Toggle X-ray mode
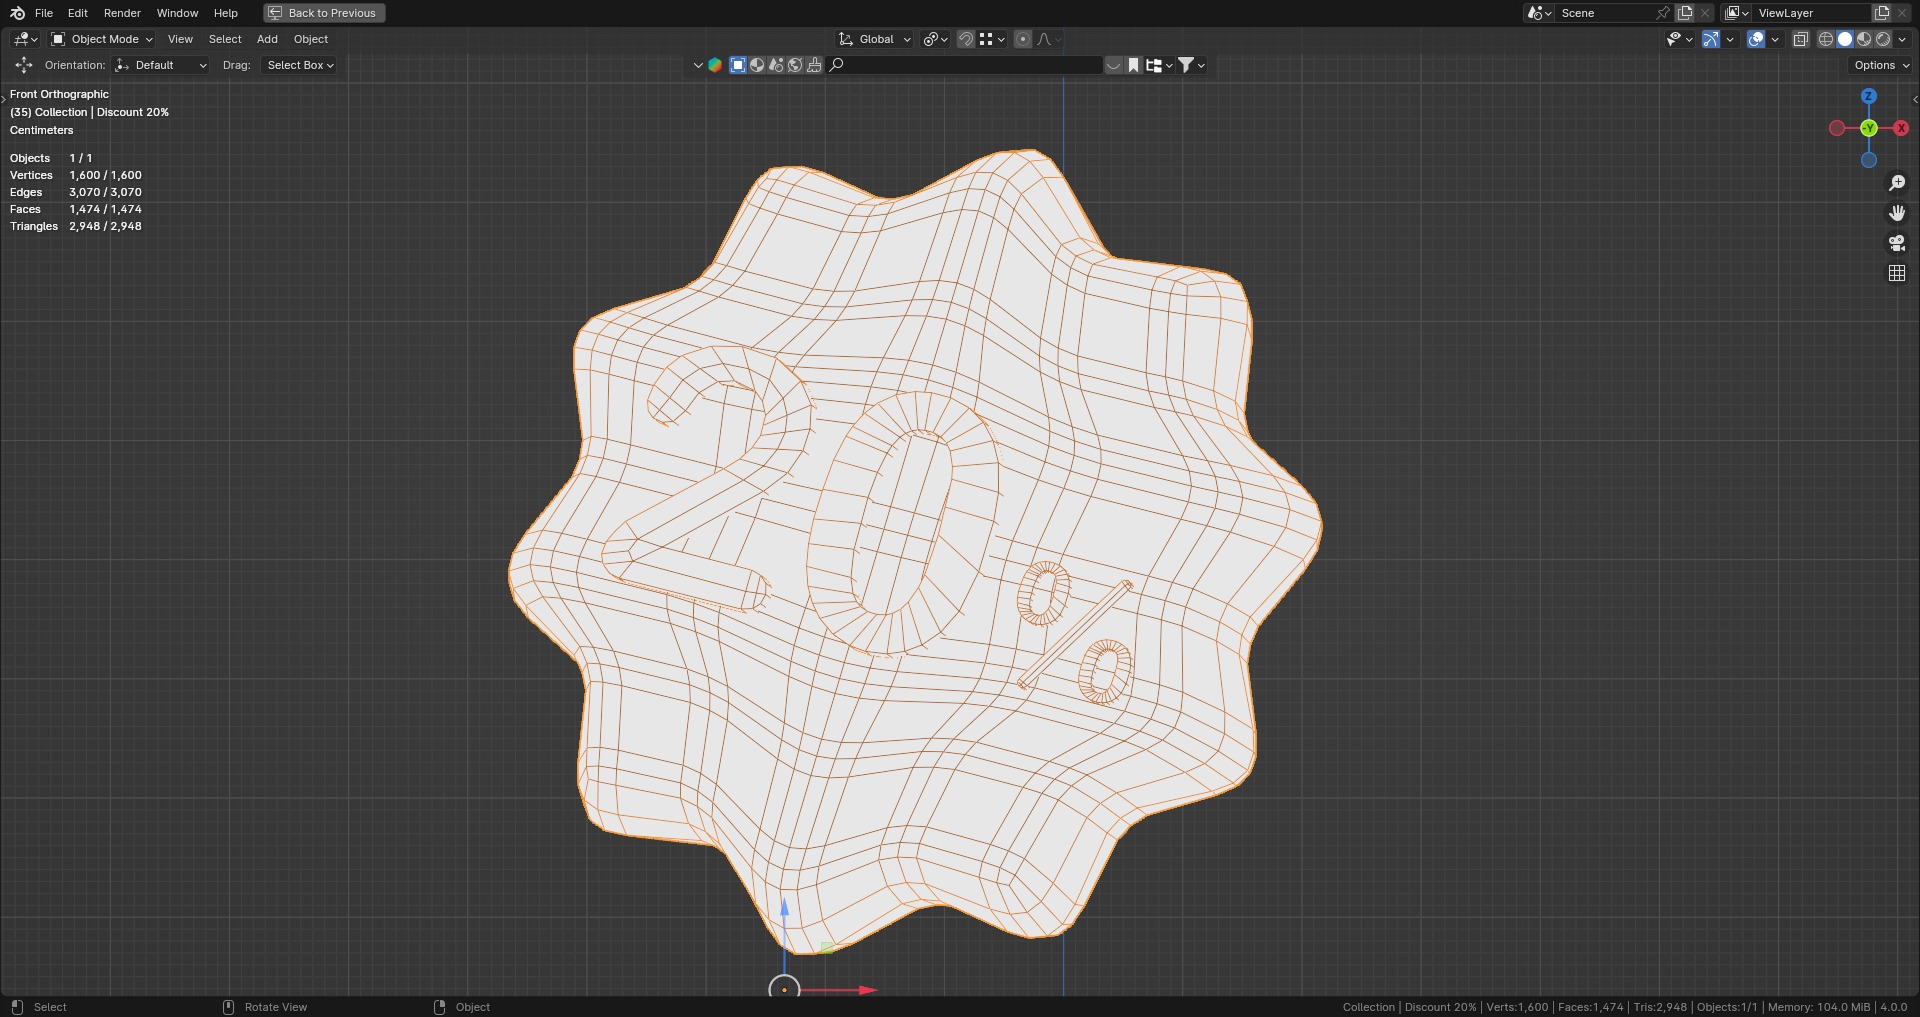 [1801, 39]
